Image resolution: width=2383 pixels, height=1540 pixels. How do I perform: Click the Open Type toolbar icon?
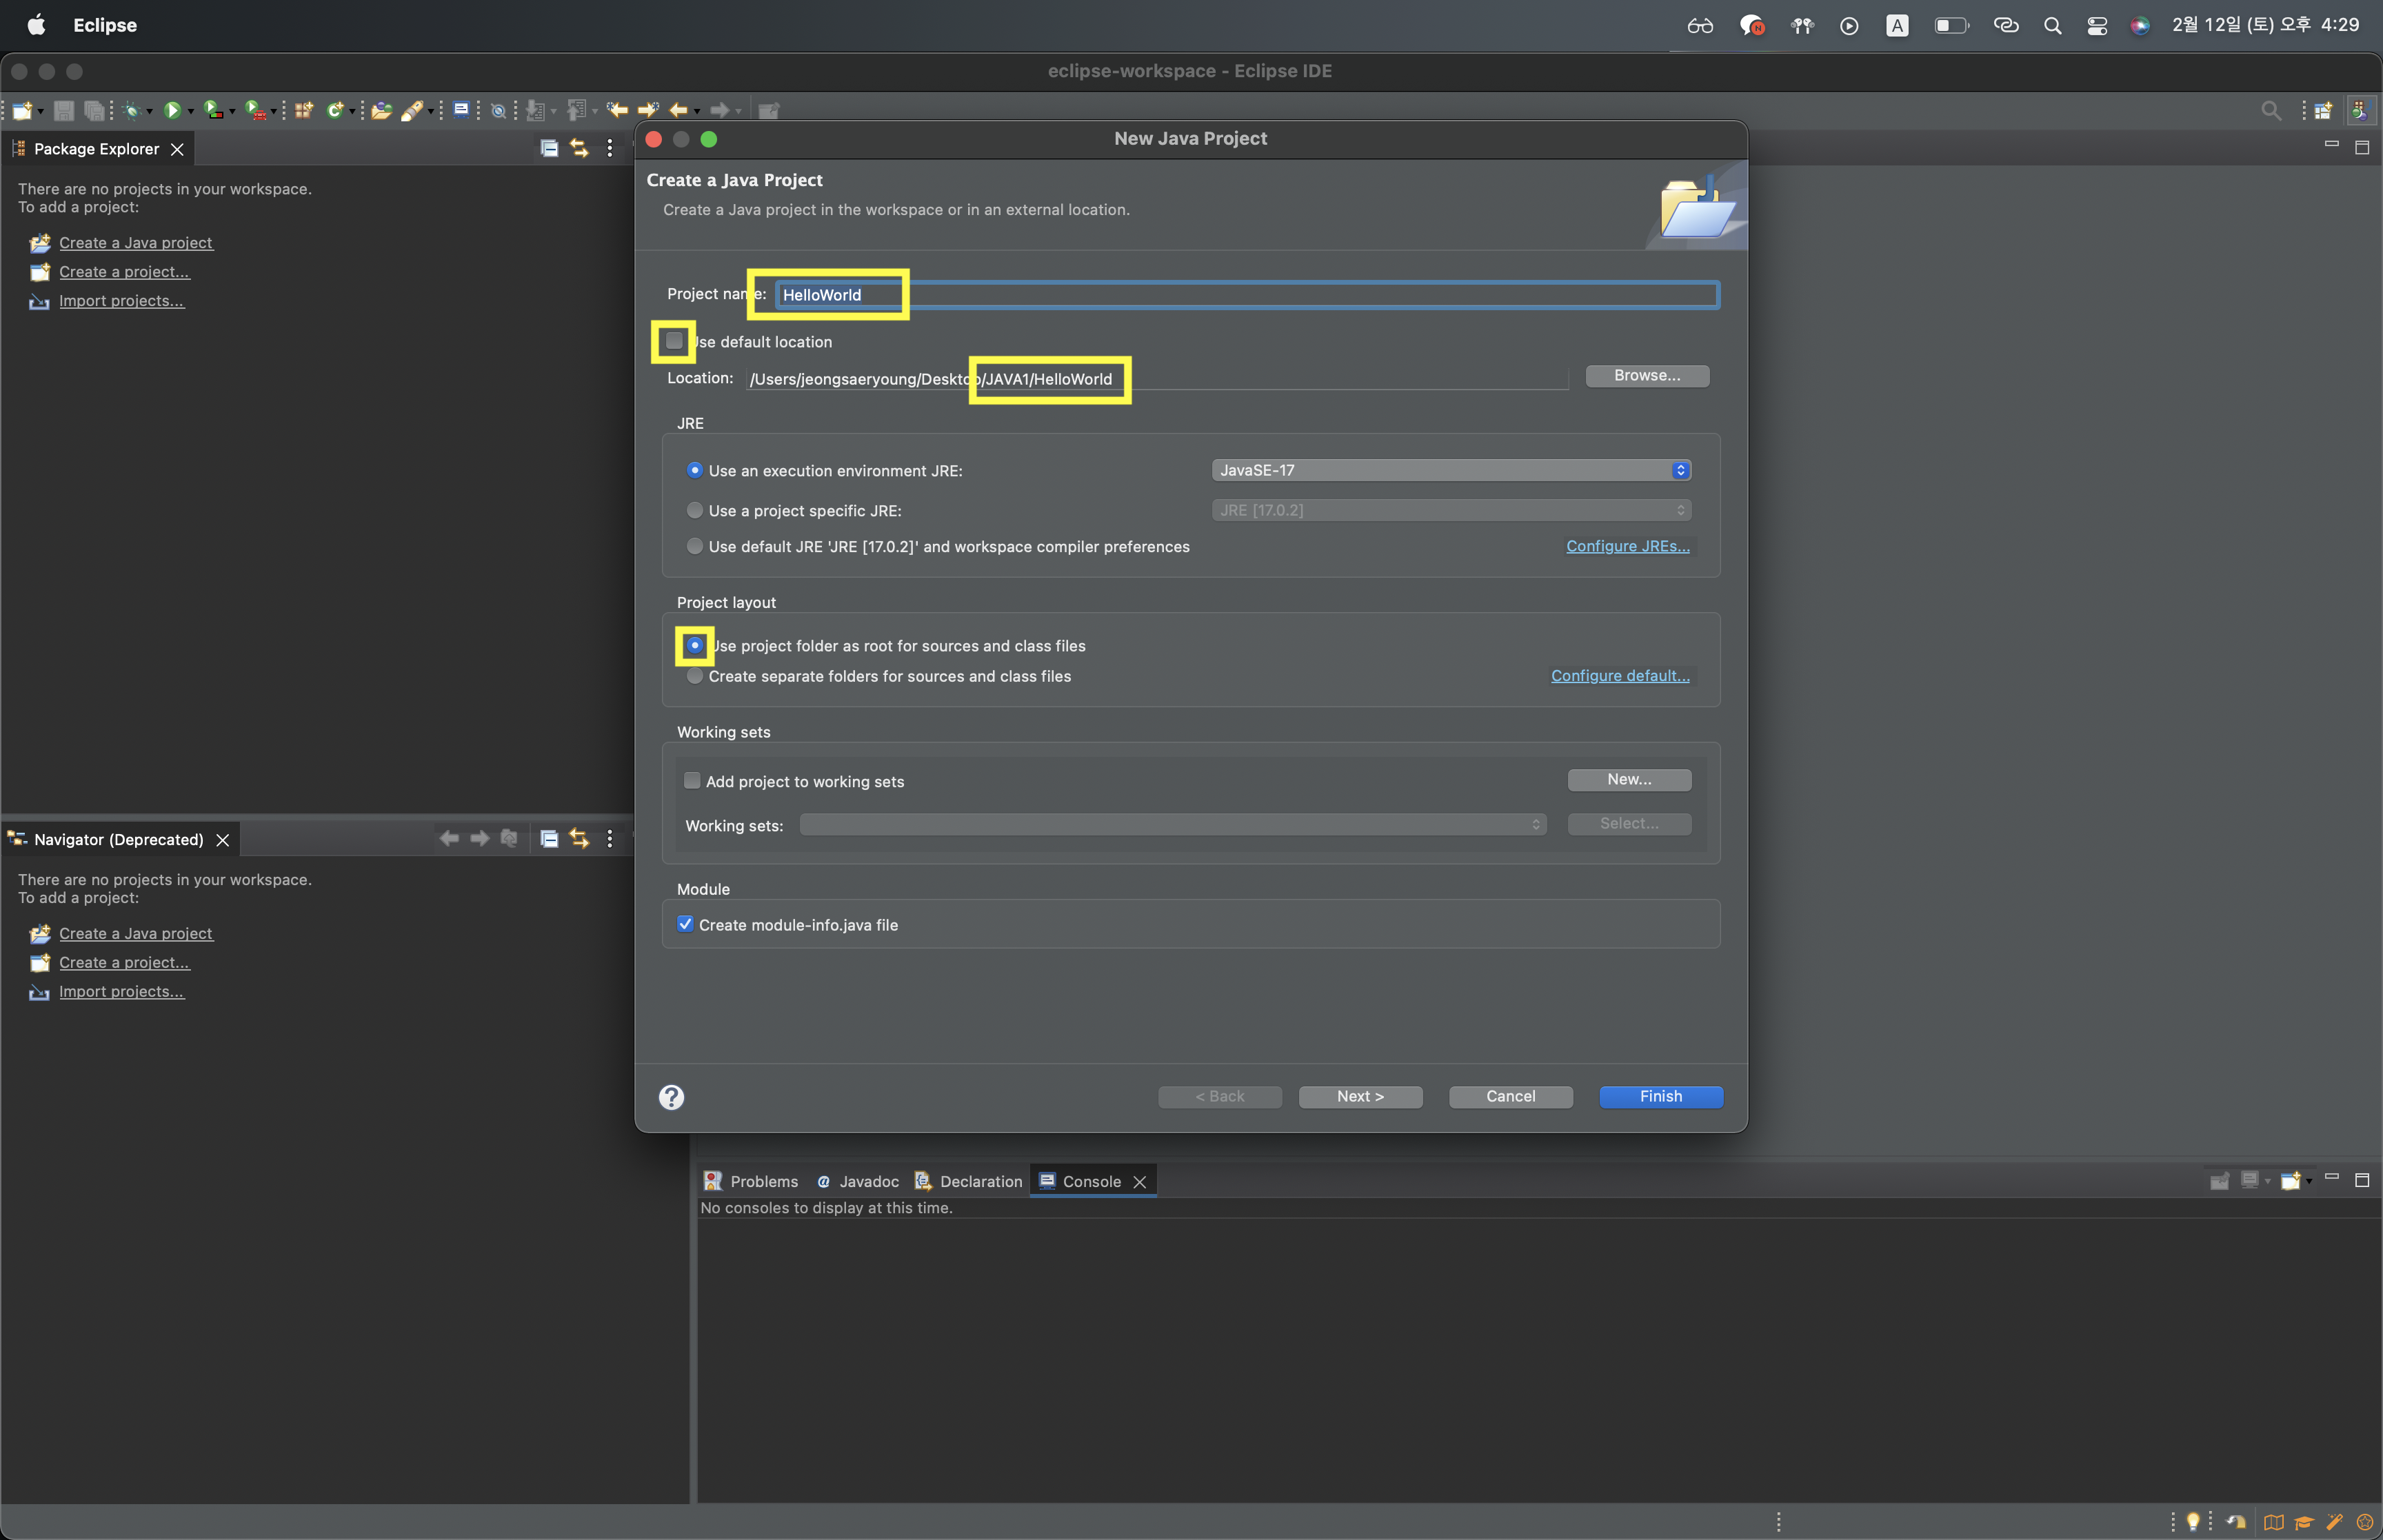pos(381,110)
